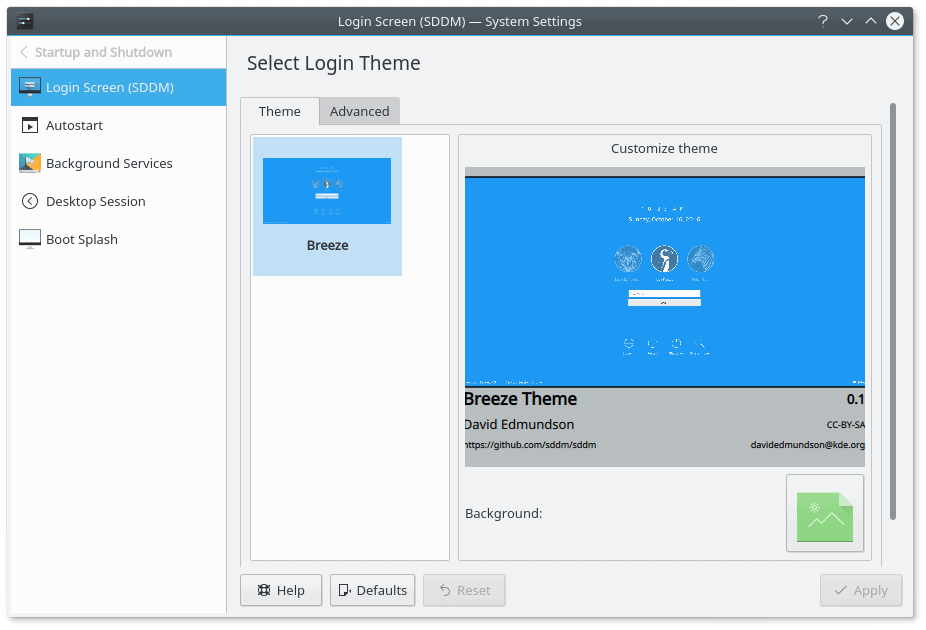926x630 pixels.
Task: Click the Autostart icon in sidebar
Action: click(30, 126)
